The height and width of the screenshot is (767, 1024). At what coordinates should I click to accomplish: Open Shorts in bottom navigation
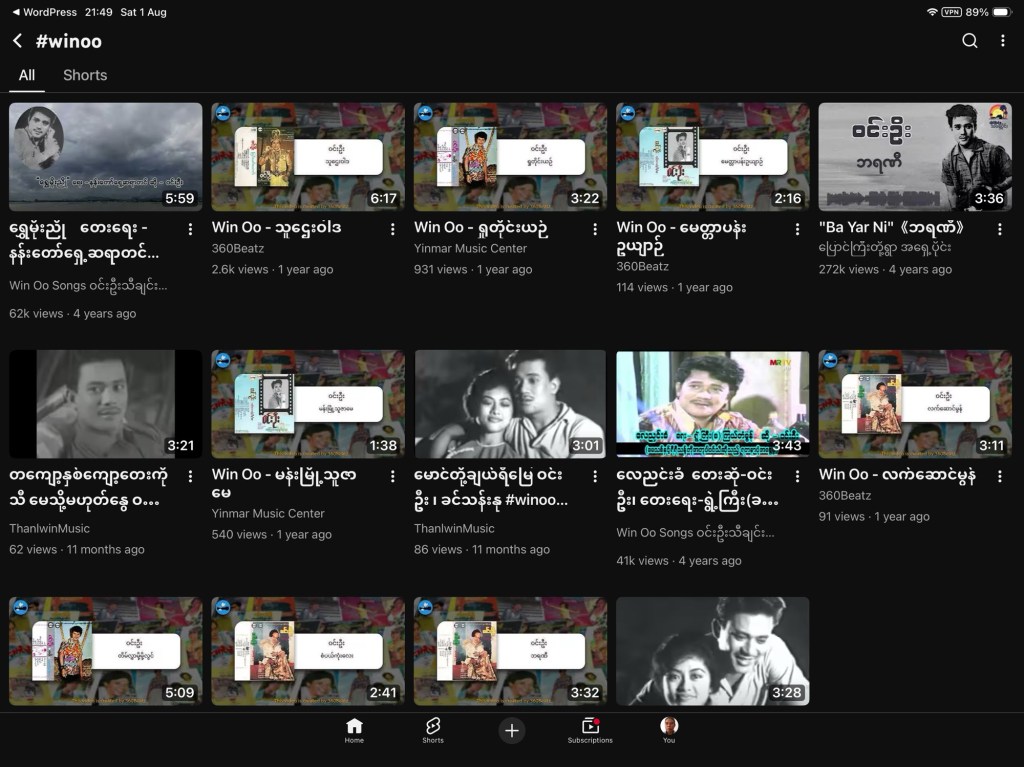point(433,730)
